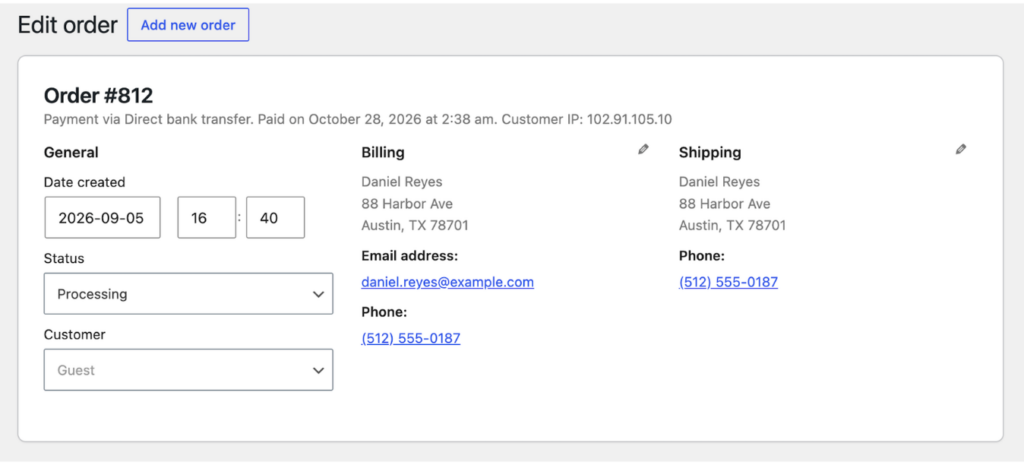Open the Status dropdown showing Processing

(x=188, y=294)
